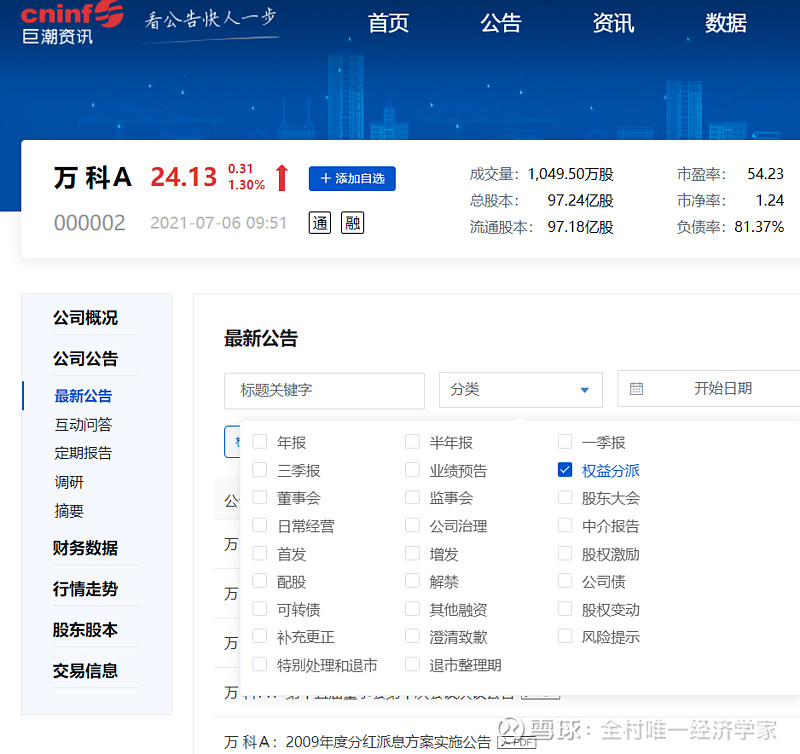Check the 监事会 checkbox

coord(412,497)
